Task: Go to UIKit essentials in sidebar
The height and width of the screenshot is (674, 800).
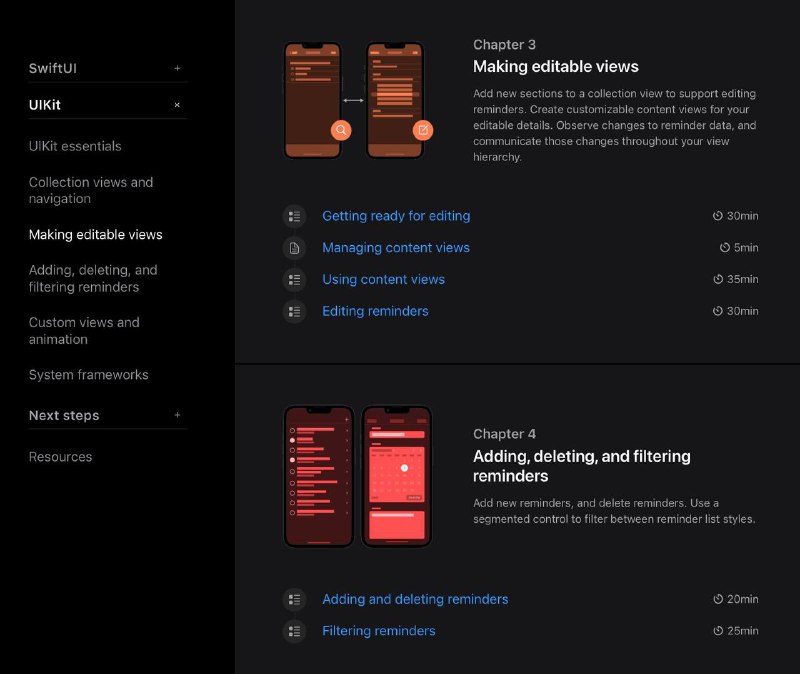Action: coord(75,146)
